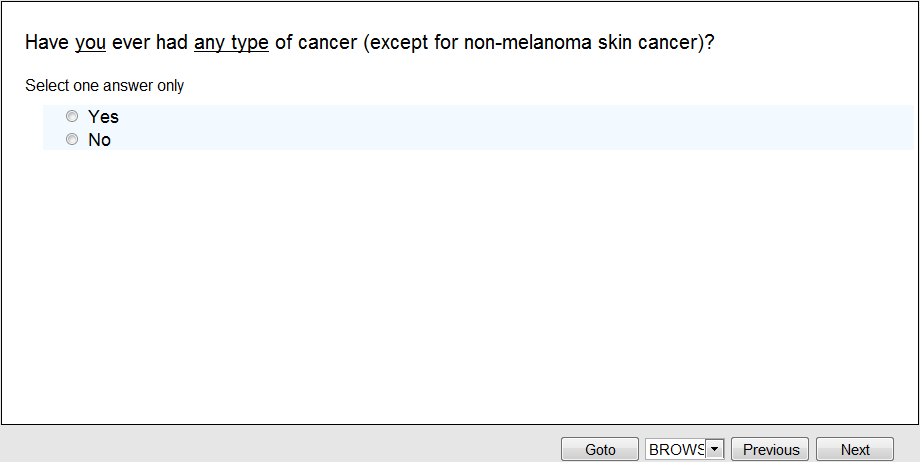Viewport: 920px width, 462px height.
Task: Click the word "Have" starting the question
Action: click(x=47, y=44)
